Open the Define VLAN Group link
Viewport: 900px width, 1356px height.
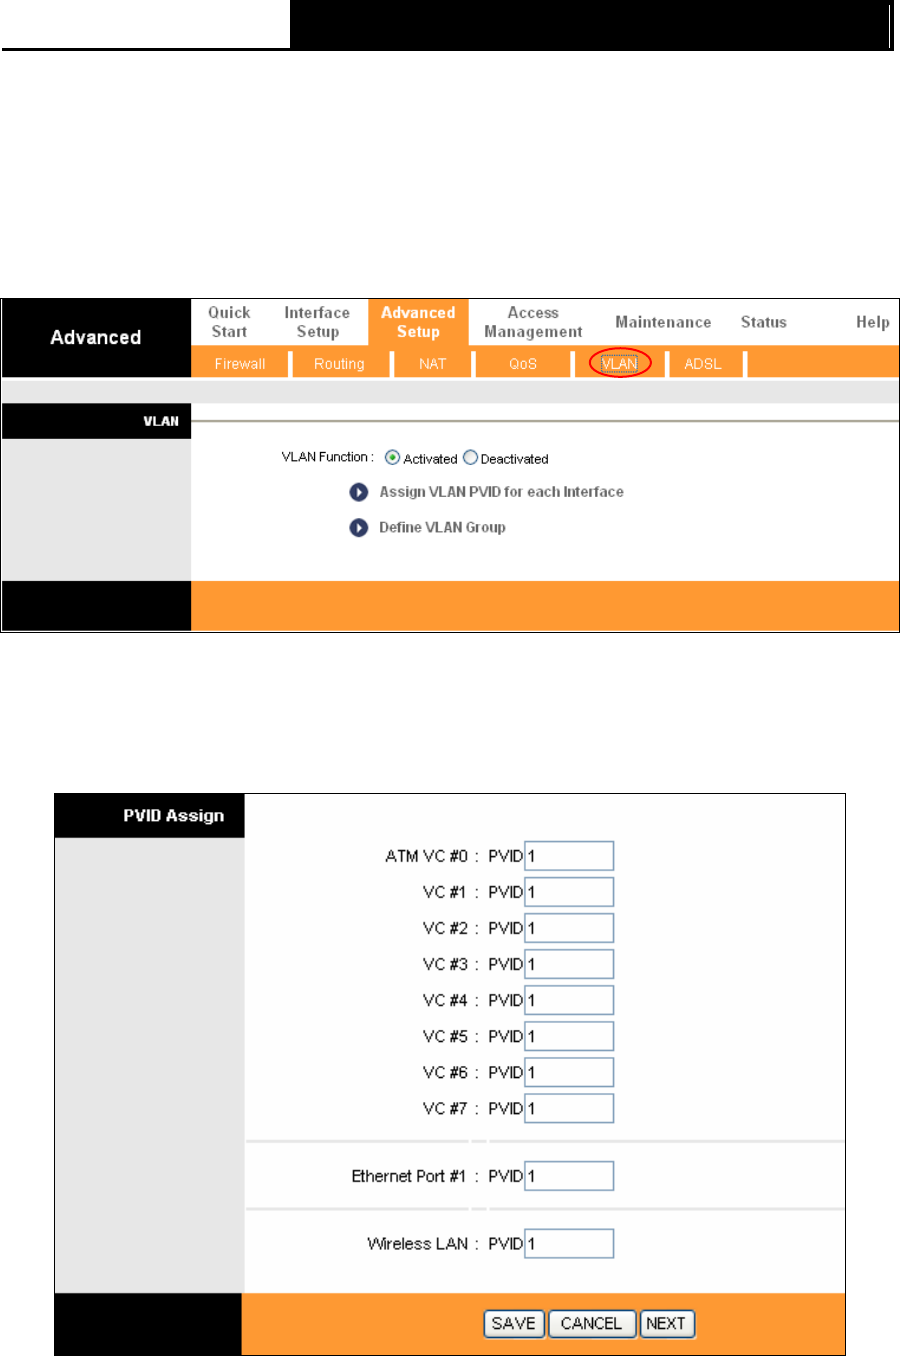(x=442, y=527)
